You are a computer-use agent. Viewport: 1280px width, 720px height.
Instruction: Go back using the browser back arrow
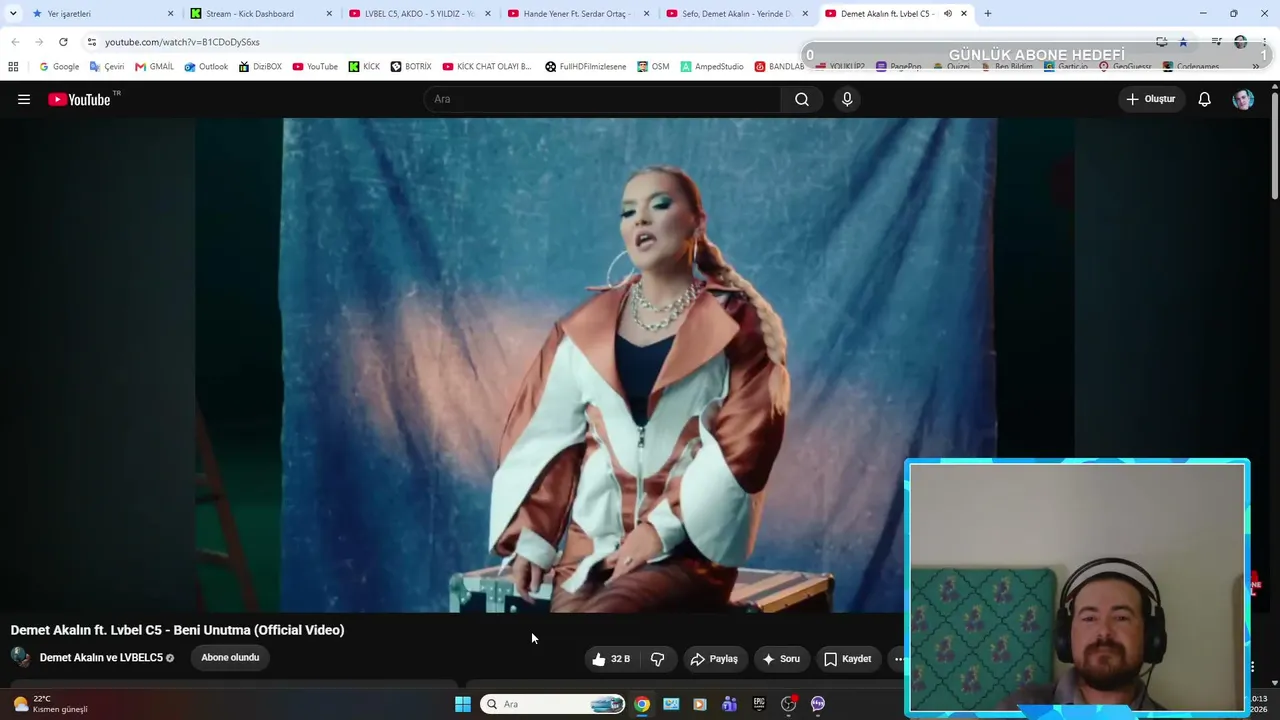[15, 42]
